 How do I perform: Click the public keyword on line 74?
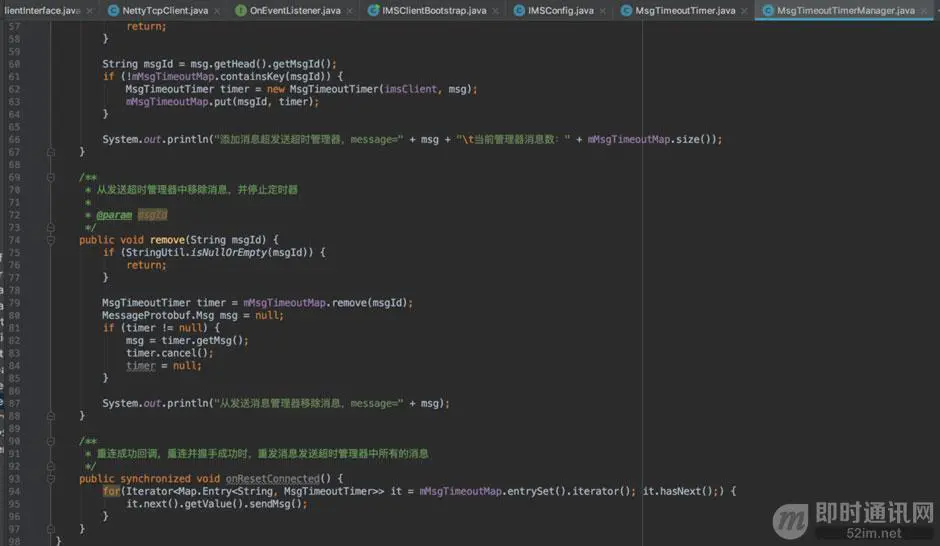[97, 240]
